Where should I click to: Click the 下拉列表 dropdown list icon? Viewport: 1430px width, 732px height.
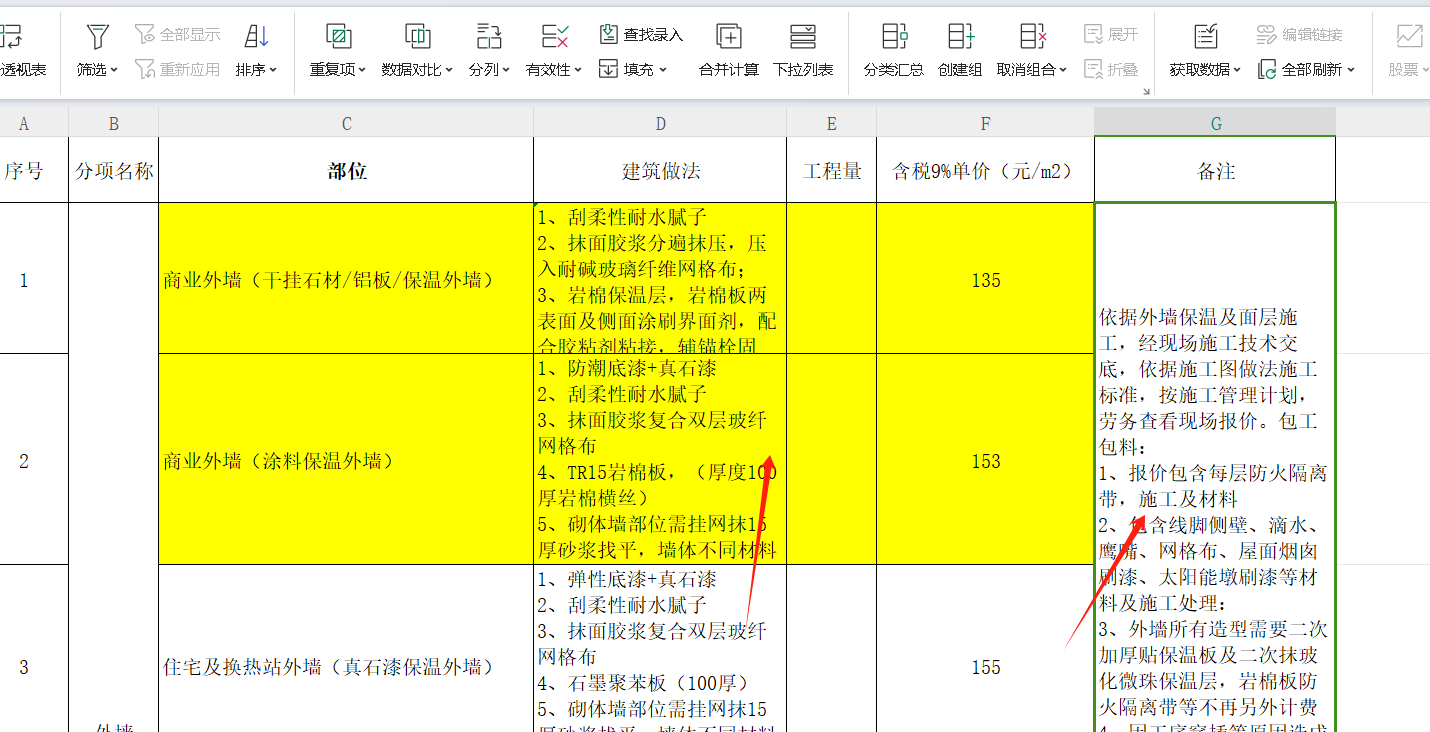(x=803, y=36)
